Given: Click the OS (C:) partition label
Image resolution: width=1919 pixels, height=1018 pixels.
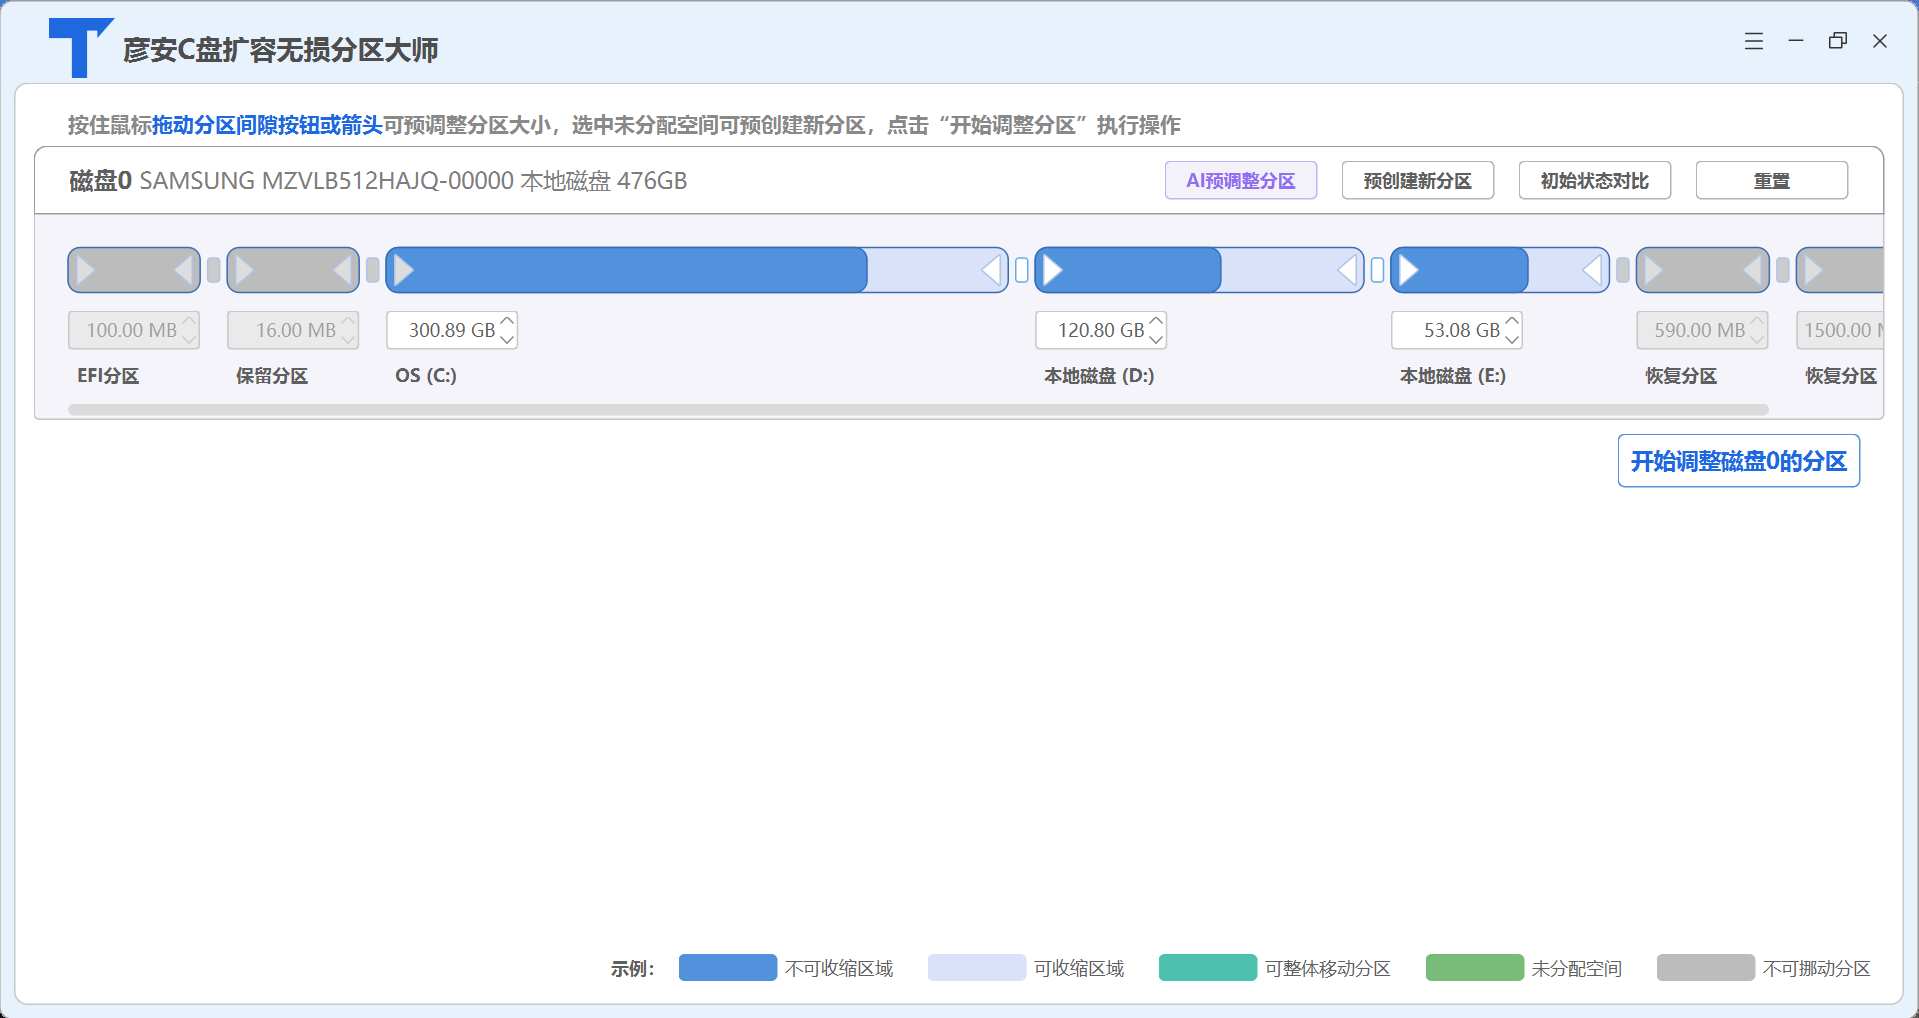Looking at the screenshot, I should [426, 376].
